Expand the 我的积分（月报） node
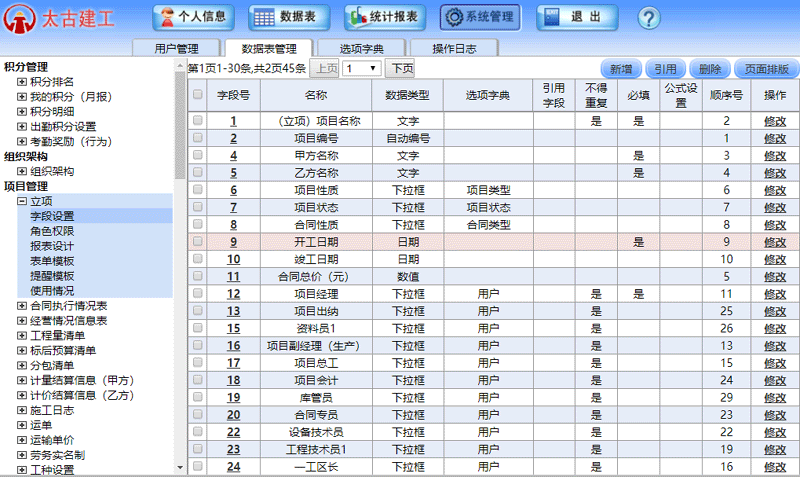The image size is (800, 477). pyautogui.click(x=22, y=96)
